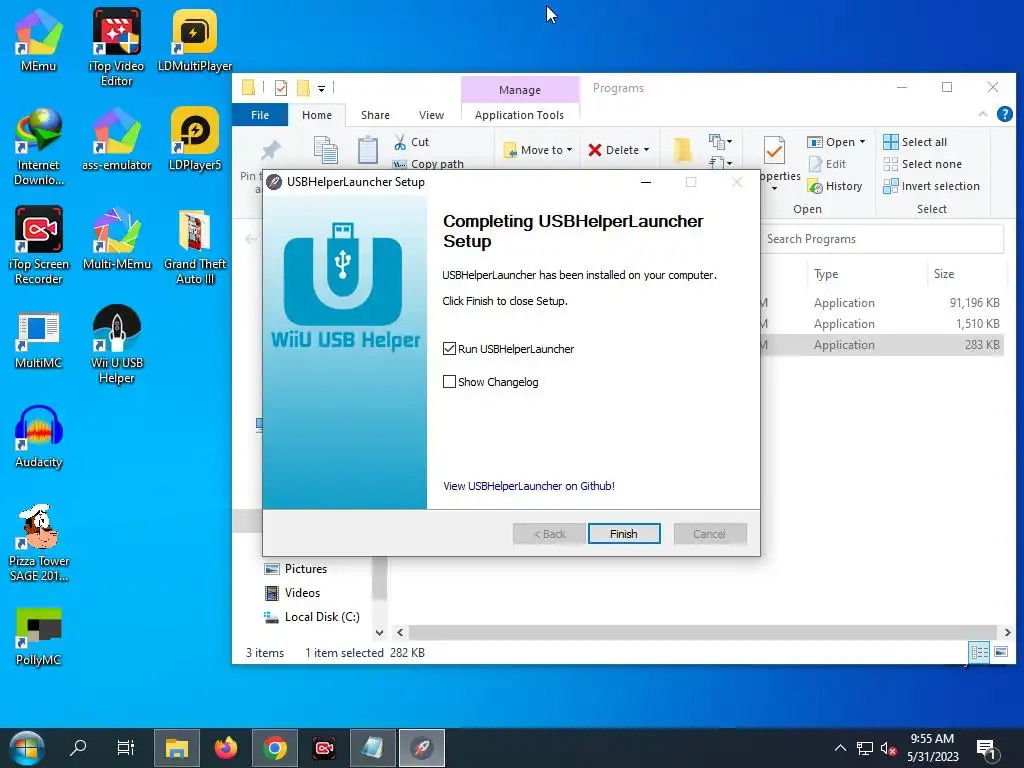Toggle quick access toolbar Properties checkmark

pos(281,88)
